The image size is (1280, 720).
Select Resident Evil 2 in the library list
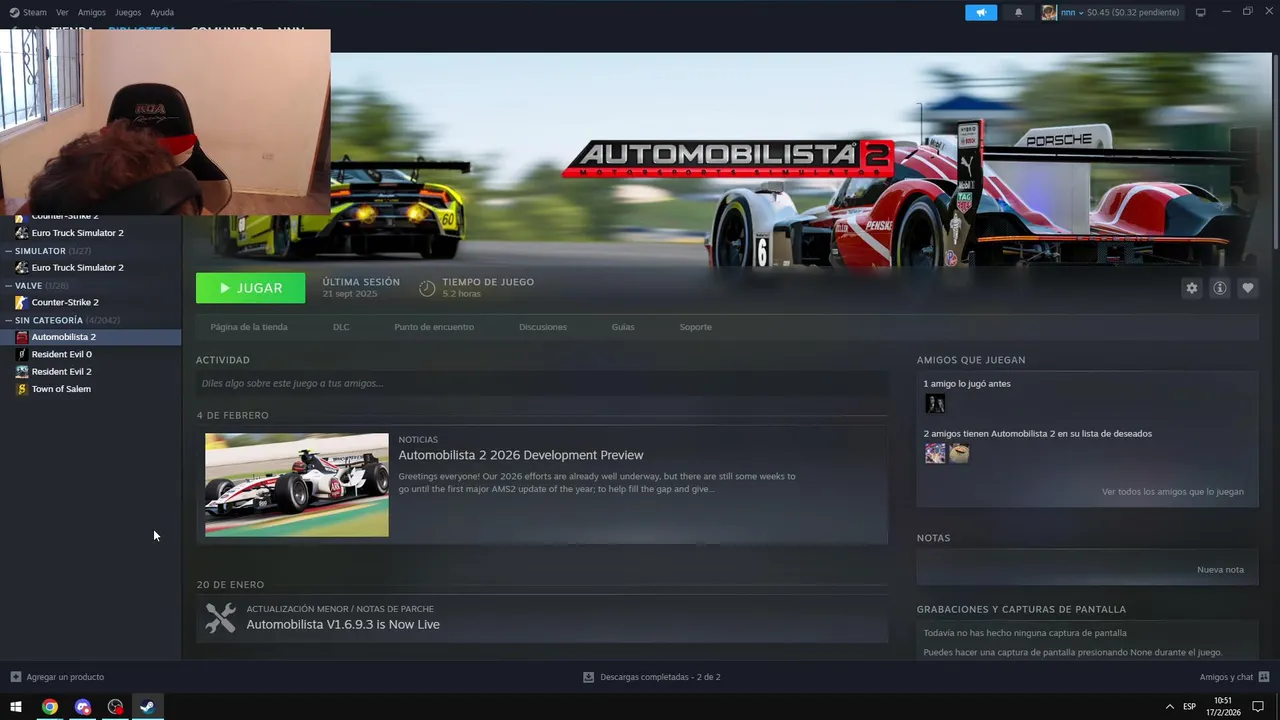point(61,371)
